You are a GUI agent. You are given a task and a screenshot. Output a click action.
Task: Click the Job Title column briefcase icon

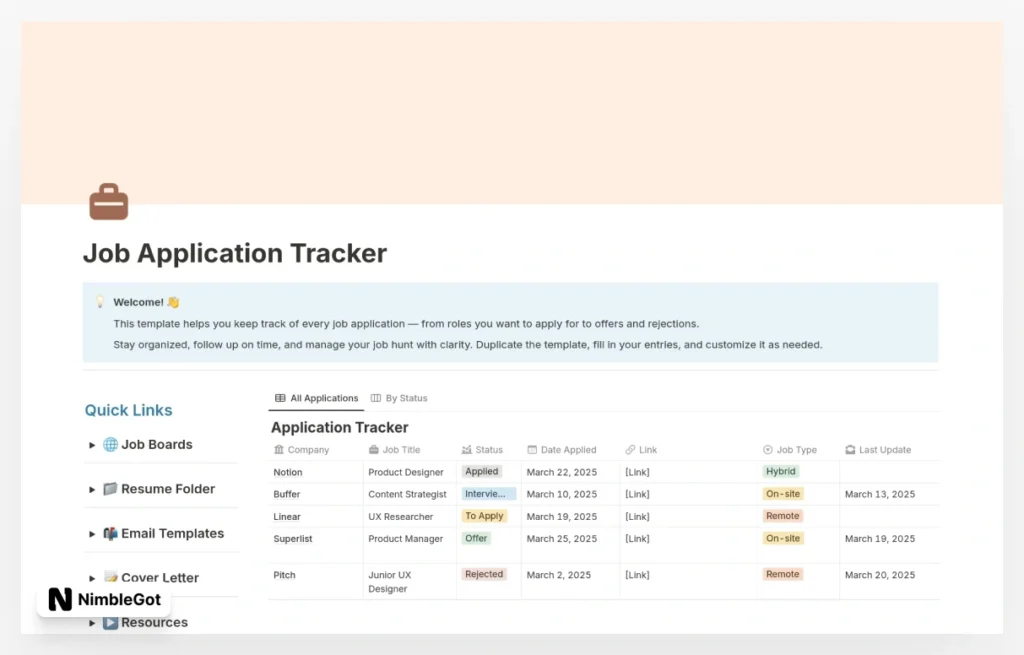pyautogui.click(x=374, y=449)
